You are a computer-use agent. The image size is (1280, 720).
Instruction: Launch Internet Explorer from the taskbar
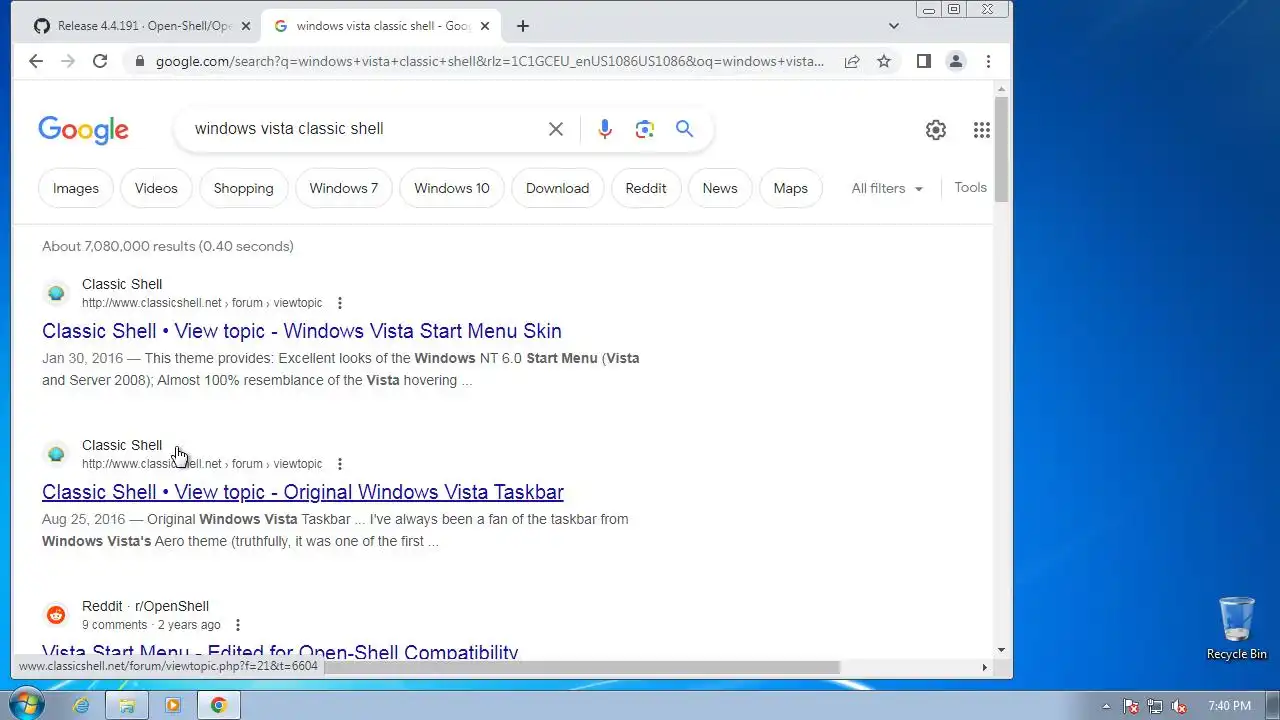[x=81, y=705]
